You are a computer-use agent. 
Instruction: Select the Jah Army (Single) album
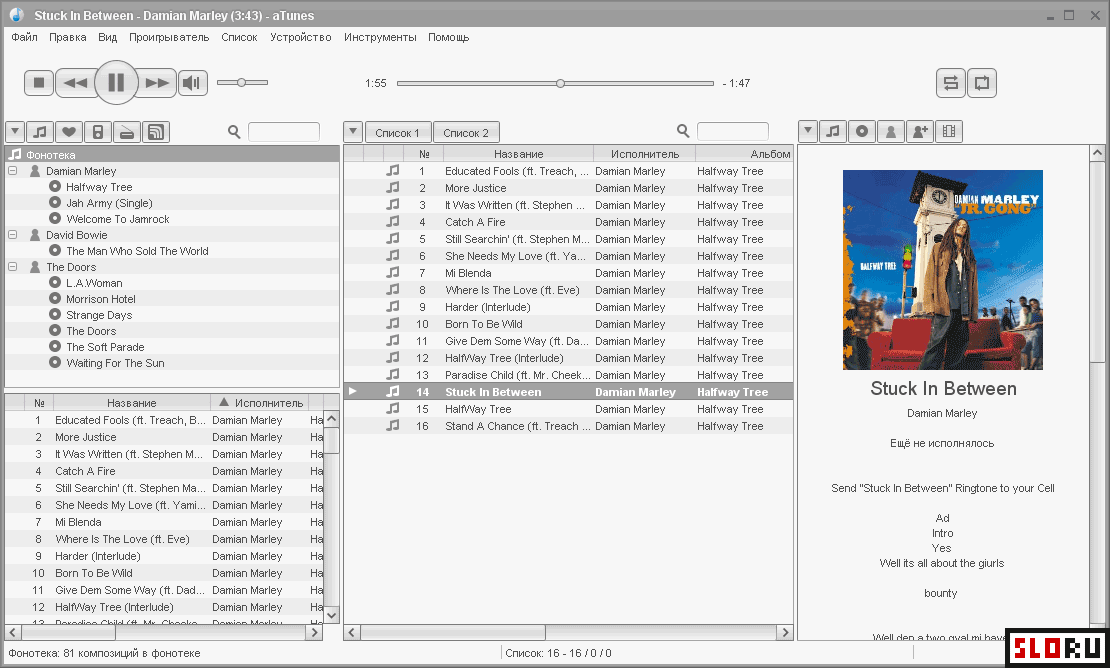coord(109,203)
